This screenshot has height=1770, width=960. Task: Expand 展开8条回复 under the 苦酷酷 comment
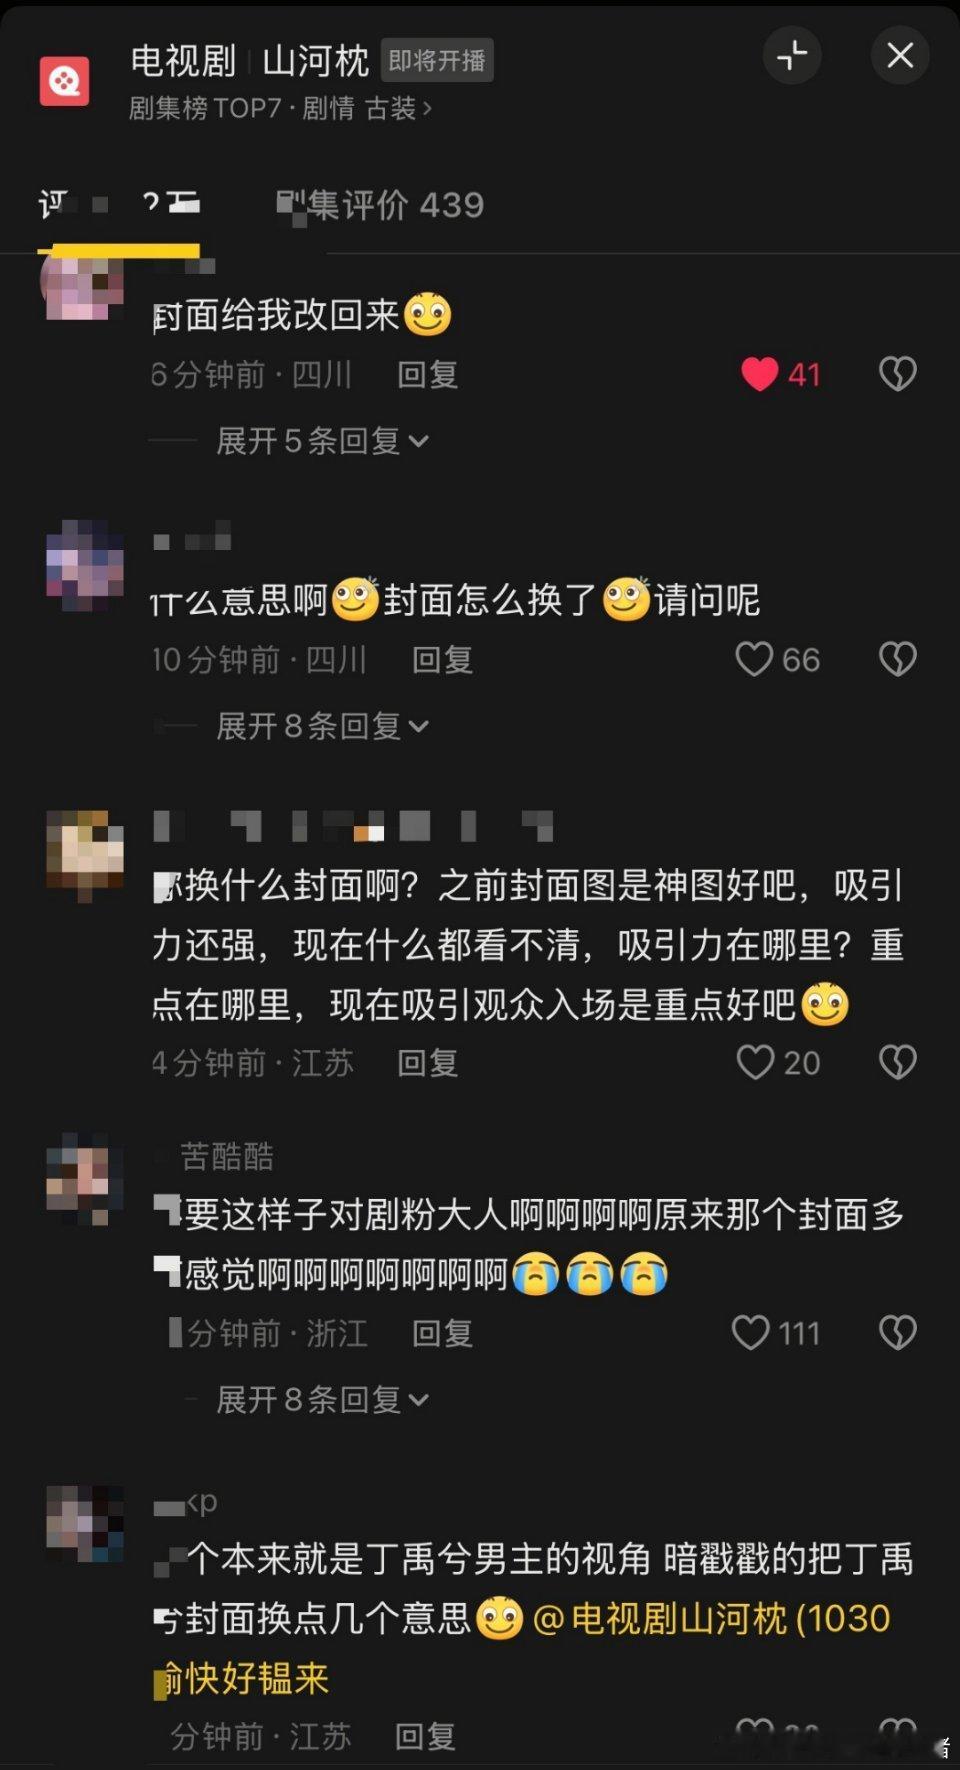pyautogui.click(x=322, y=1400)
